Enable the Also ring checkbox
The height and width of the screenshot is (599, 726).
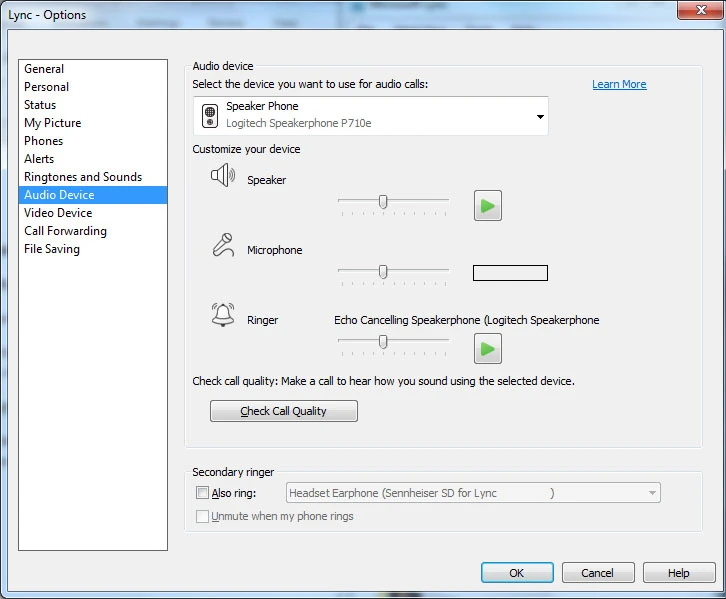(x=203, y=493)
